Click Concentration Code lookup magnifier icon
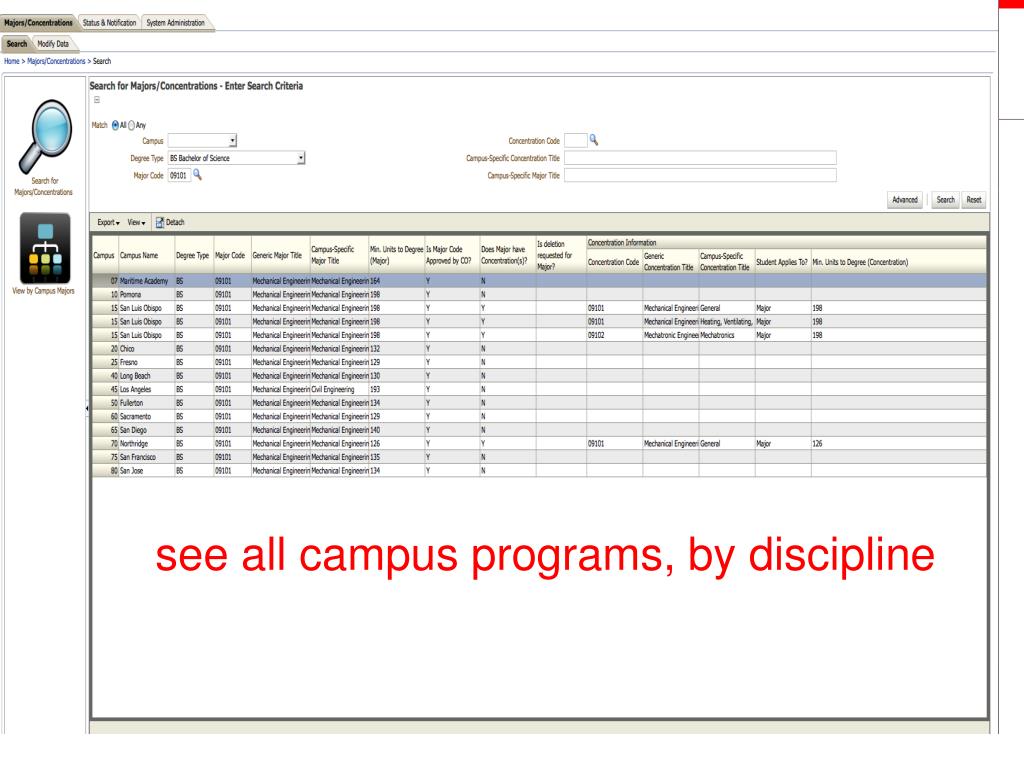 (x=594, y=140)
